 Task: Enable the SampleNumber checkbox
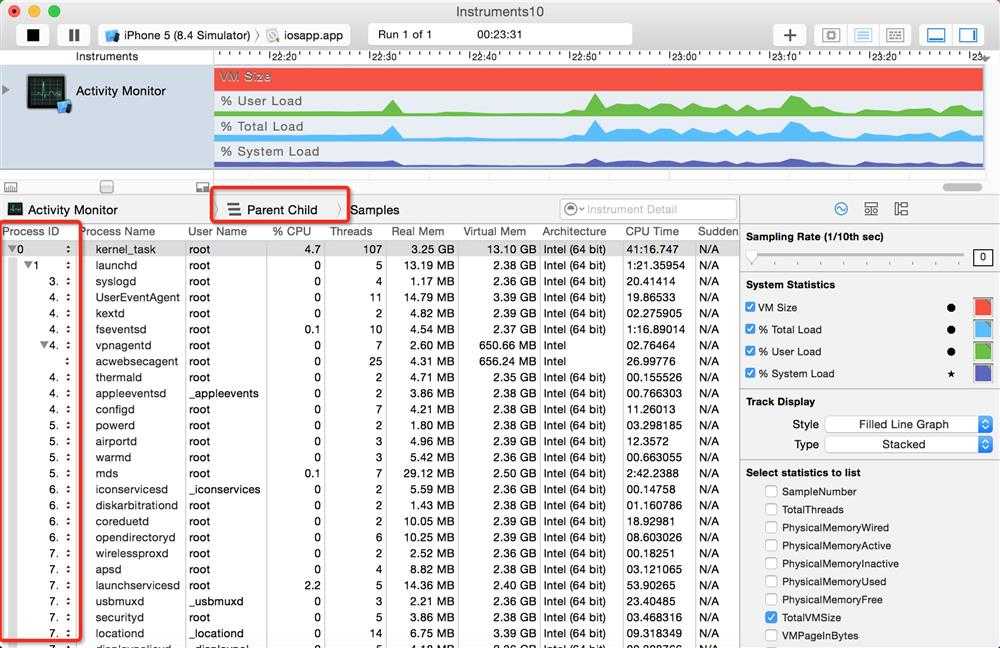(x=771, y=491)
